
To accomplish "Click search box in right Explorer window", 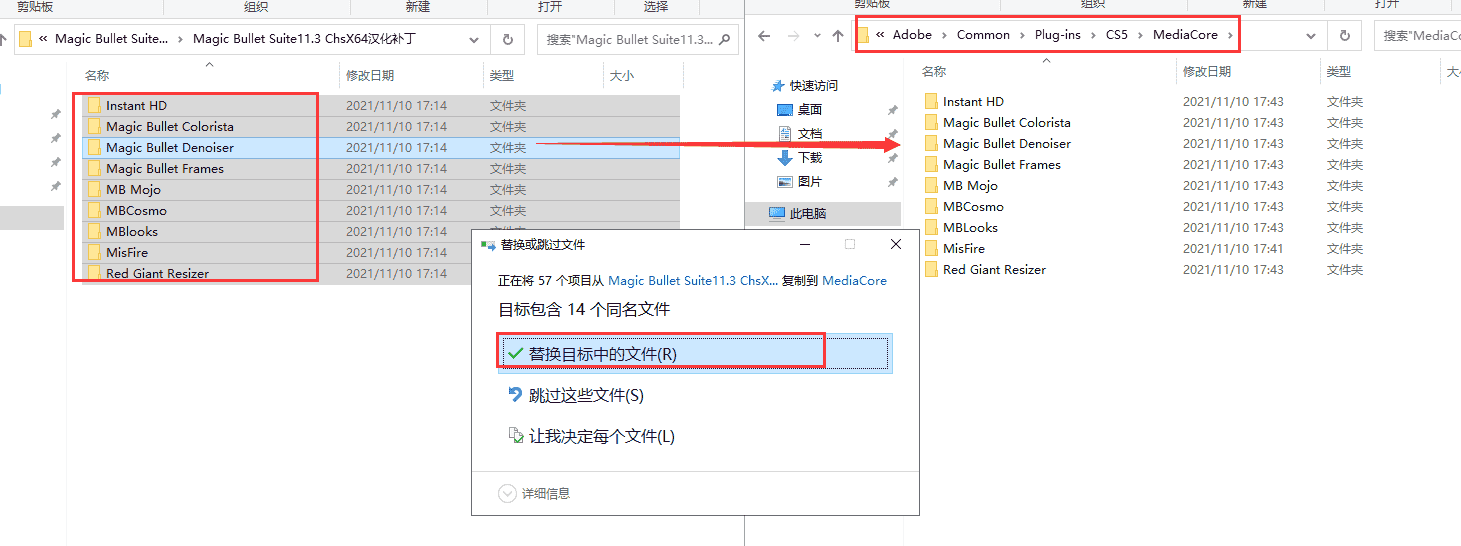I will (1418, 35).
